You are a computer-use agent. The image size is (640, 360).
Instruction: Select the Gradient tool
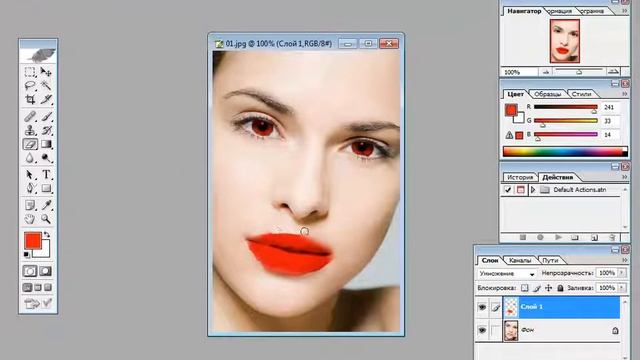coord(46,144)
